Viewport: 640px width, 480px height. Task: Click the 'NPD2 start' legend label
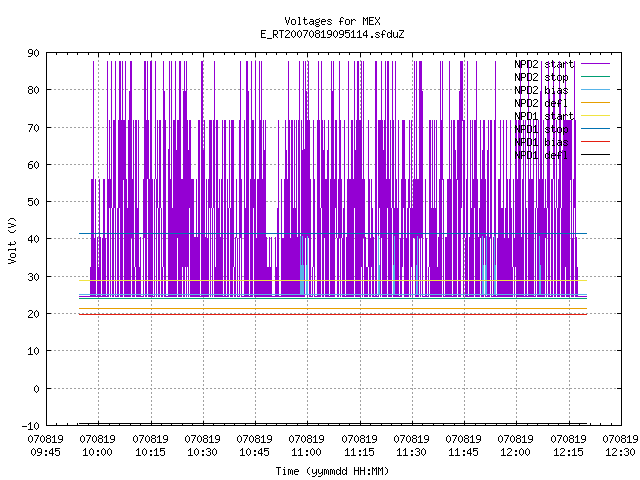click(x=544, y=64)
